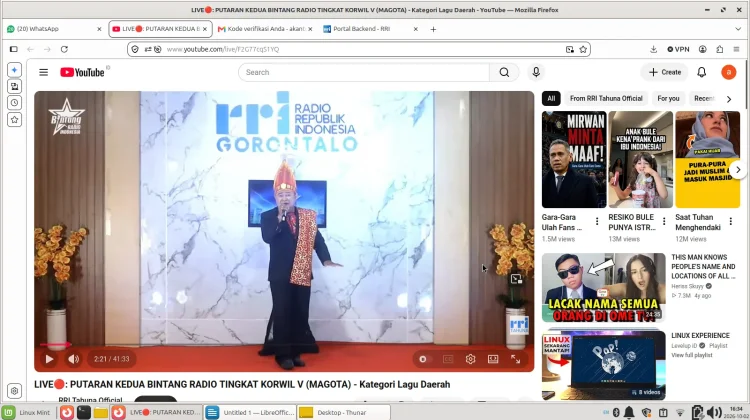This screenshot has height=420, width=750.
Task: Play the video
Action: (49, 359)
